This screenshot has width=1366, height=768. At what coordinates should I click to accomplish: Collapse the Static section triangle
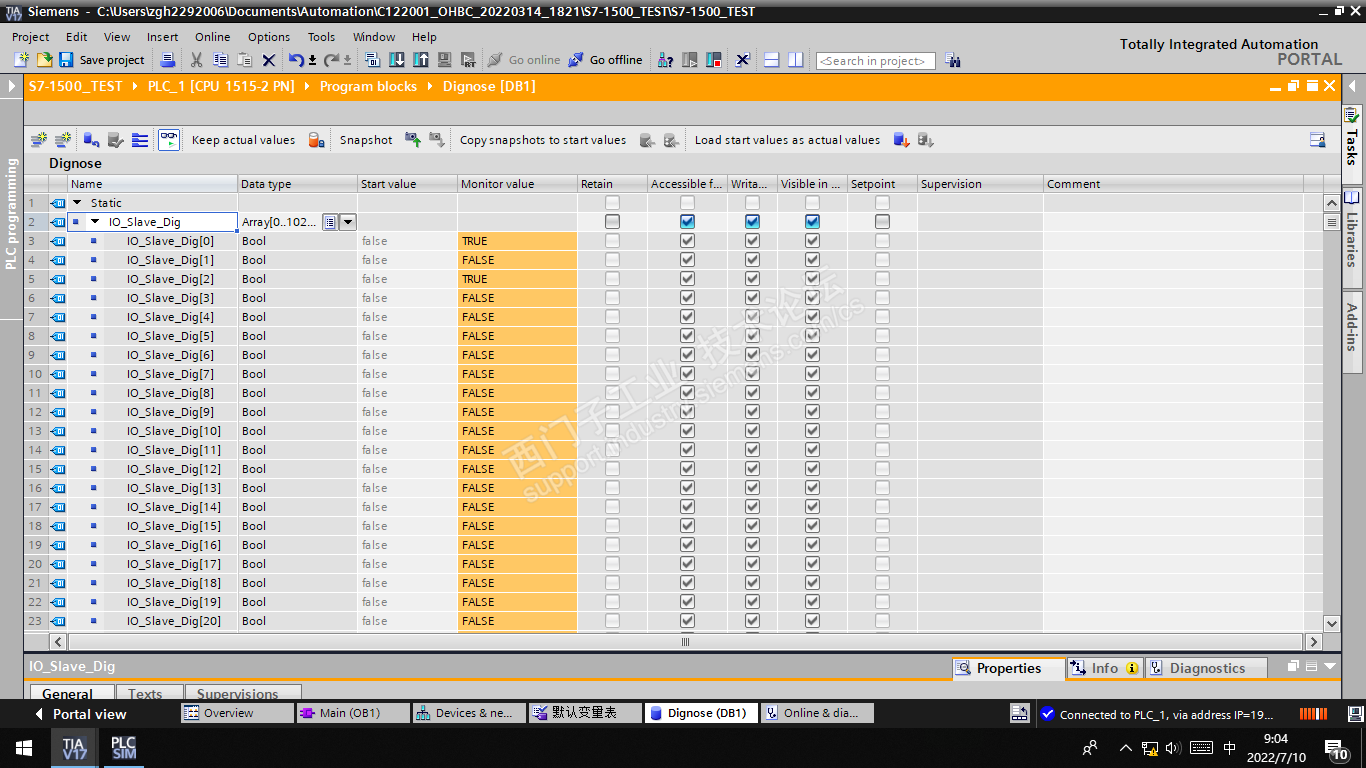(77, 203)
